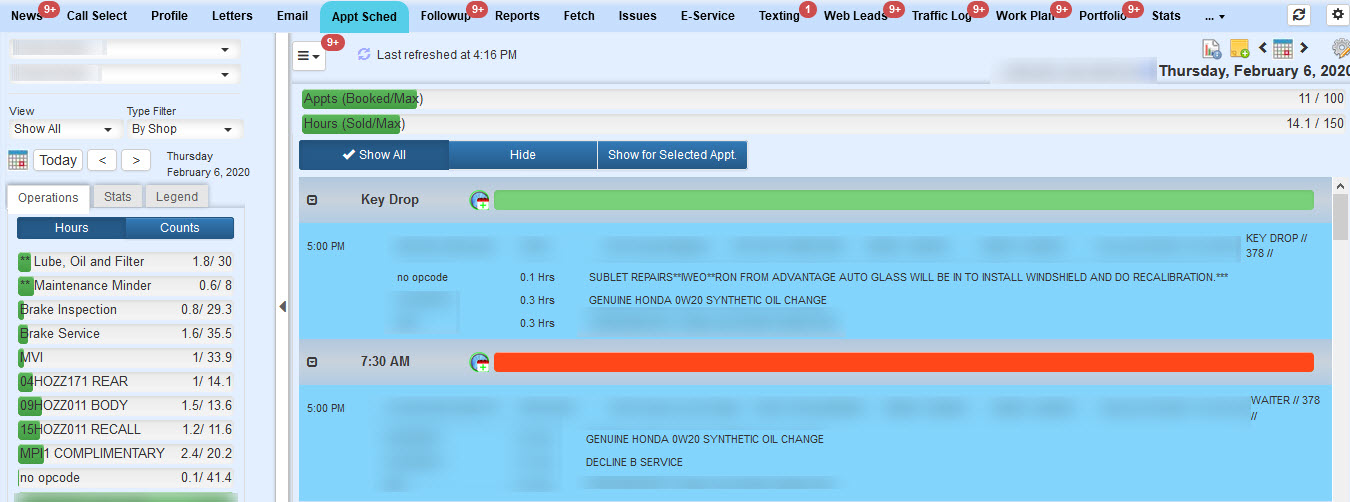Click the bar chart report icon
The image size is (1350, 502).
click(x=1211, y=48)
